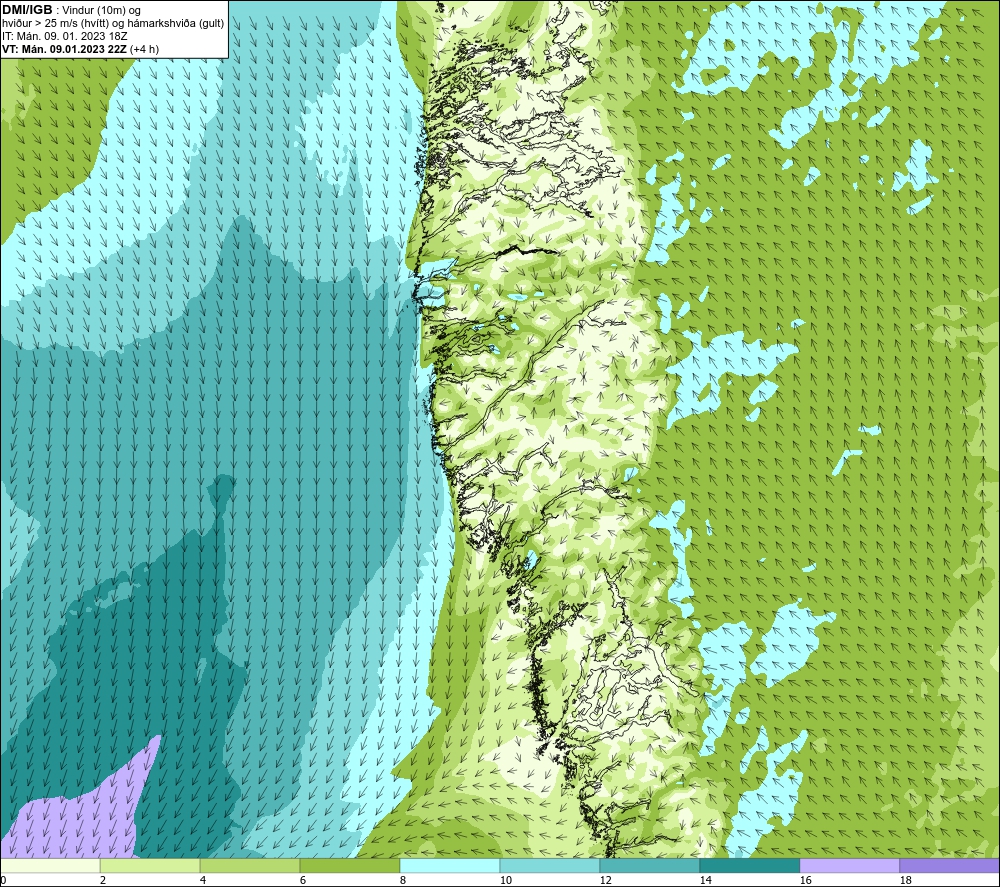1000x887 pixels.
Task: Click the scale label '18'
Action: click(x=905, y=880)
